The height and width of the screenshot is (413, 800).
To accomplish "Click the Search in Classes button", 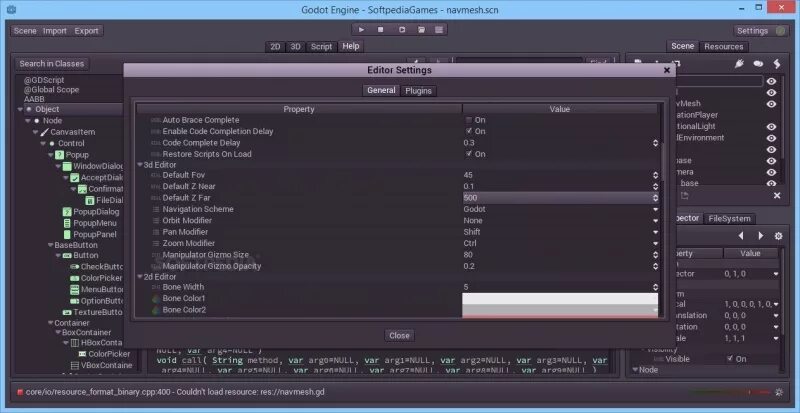I will 51,64.
